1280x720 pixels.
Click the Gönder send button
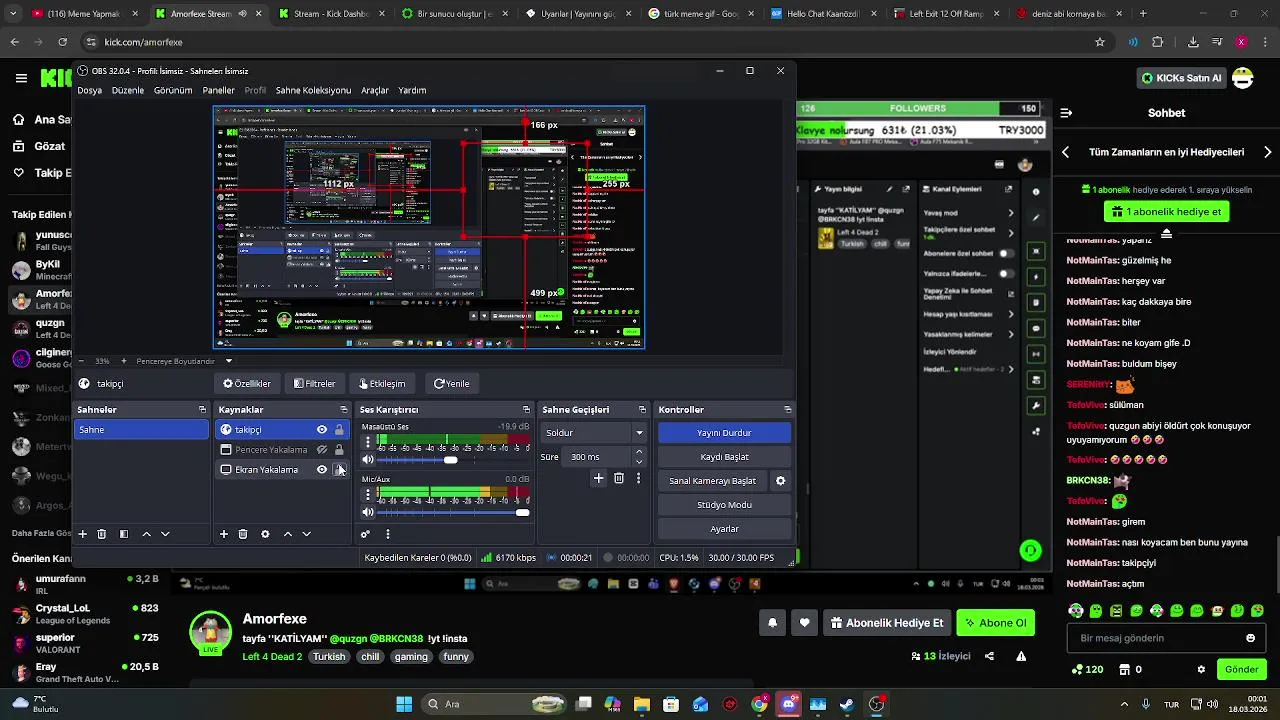click(x=1241, y=669)
